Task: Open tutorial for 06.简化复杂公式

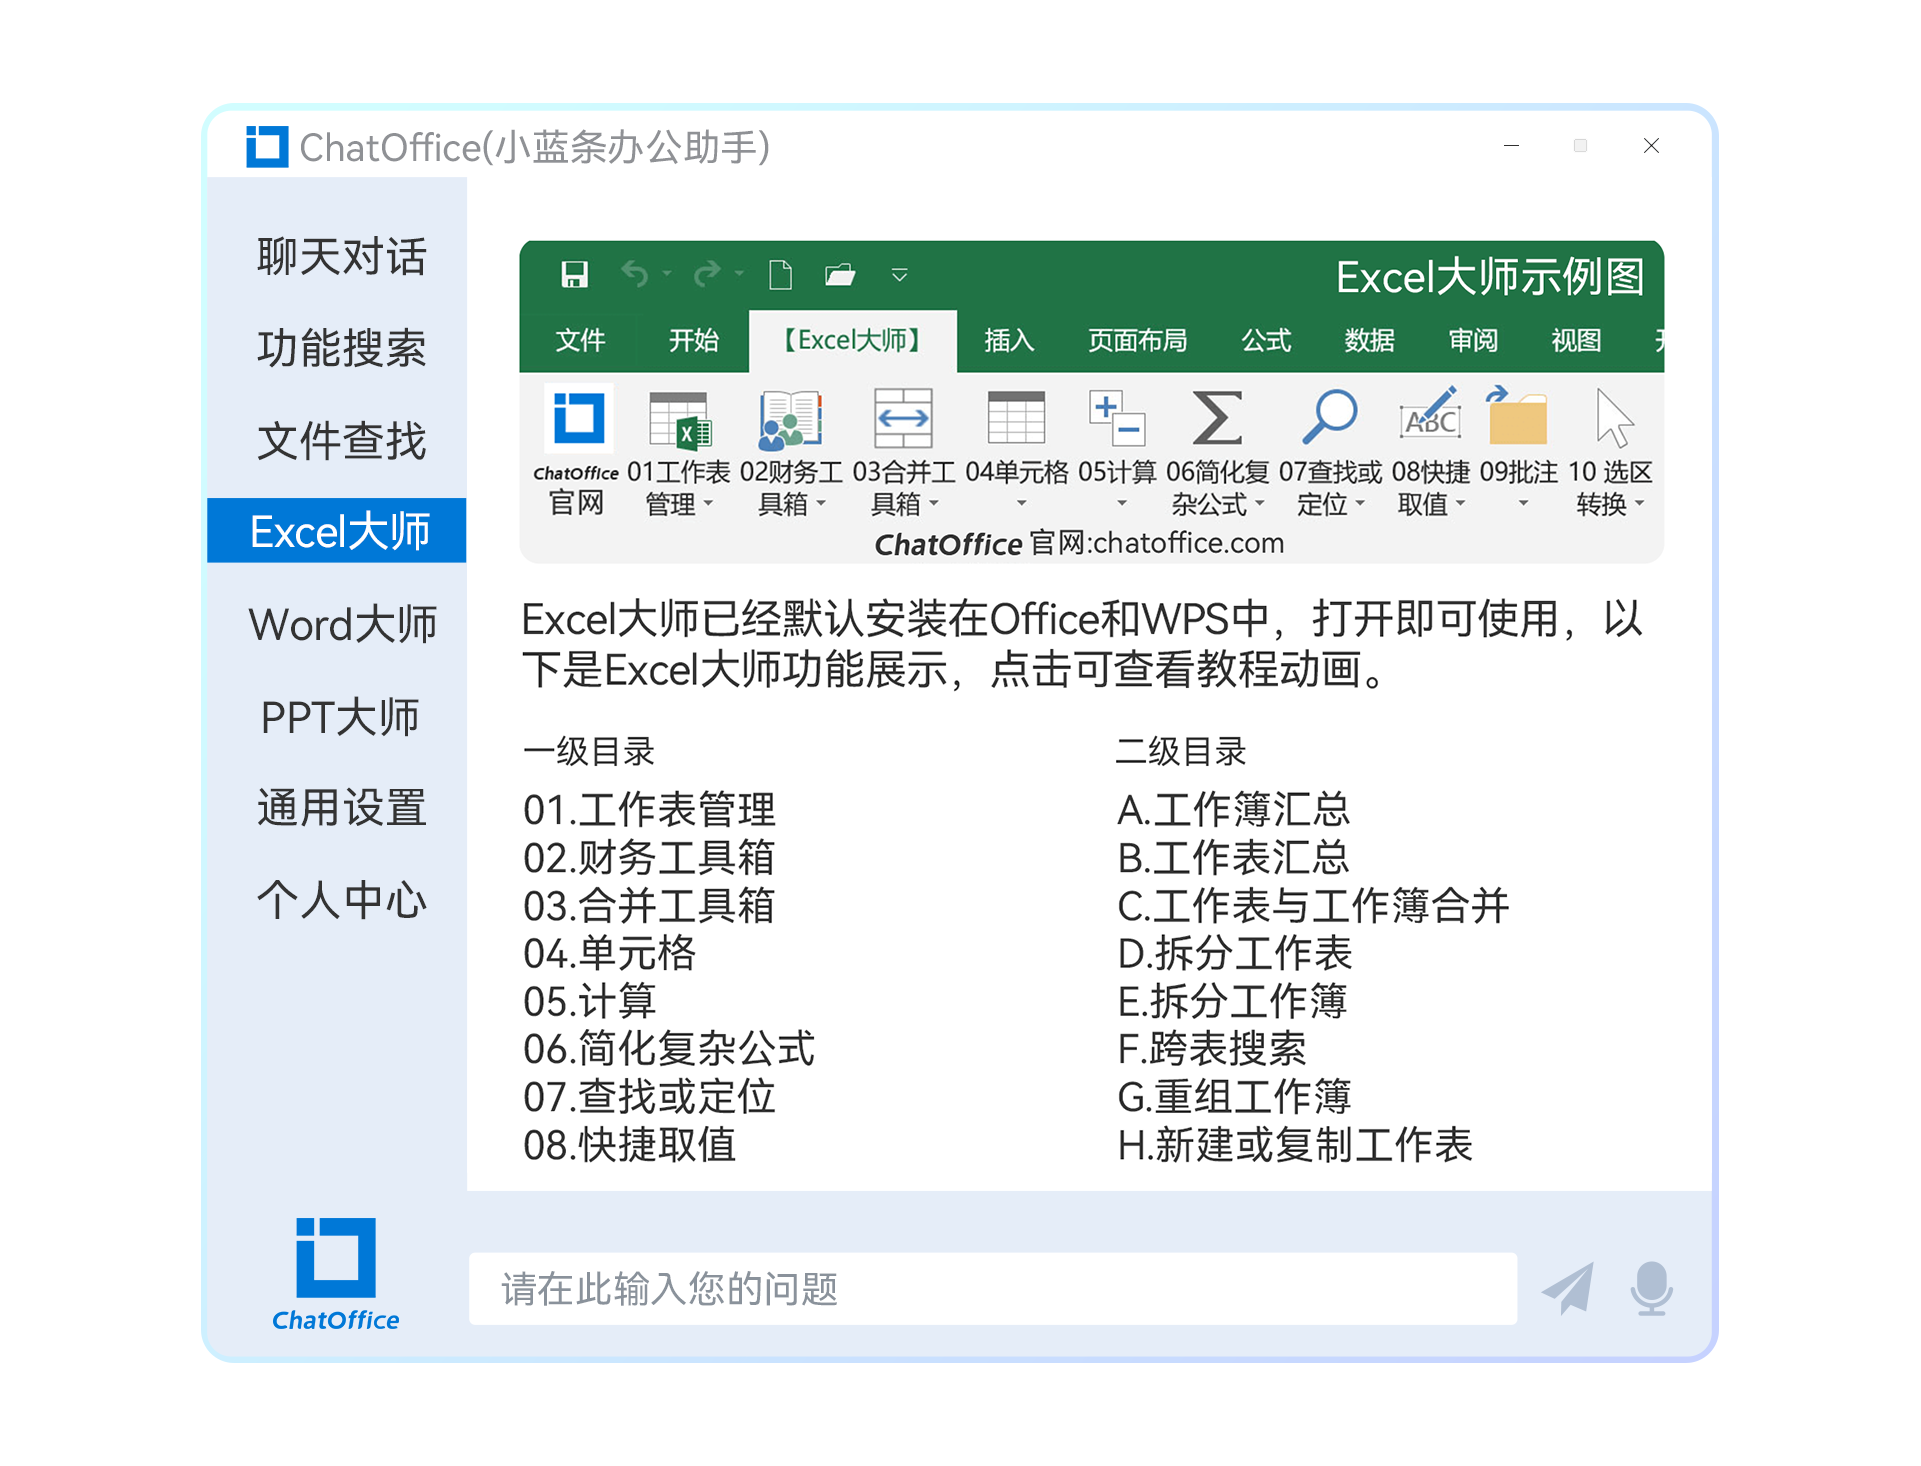Action: [669, 1049]
